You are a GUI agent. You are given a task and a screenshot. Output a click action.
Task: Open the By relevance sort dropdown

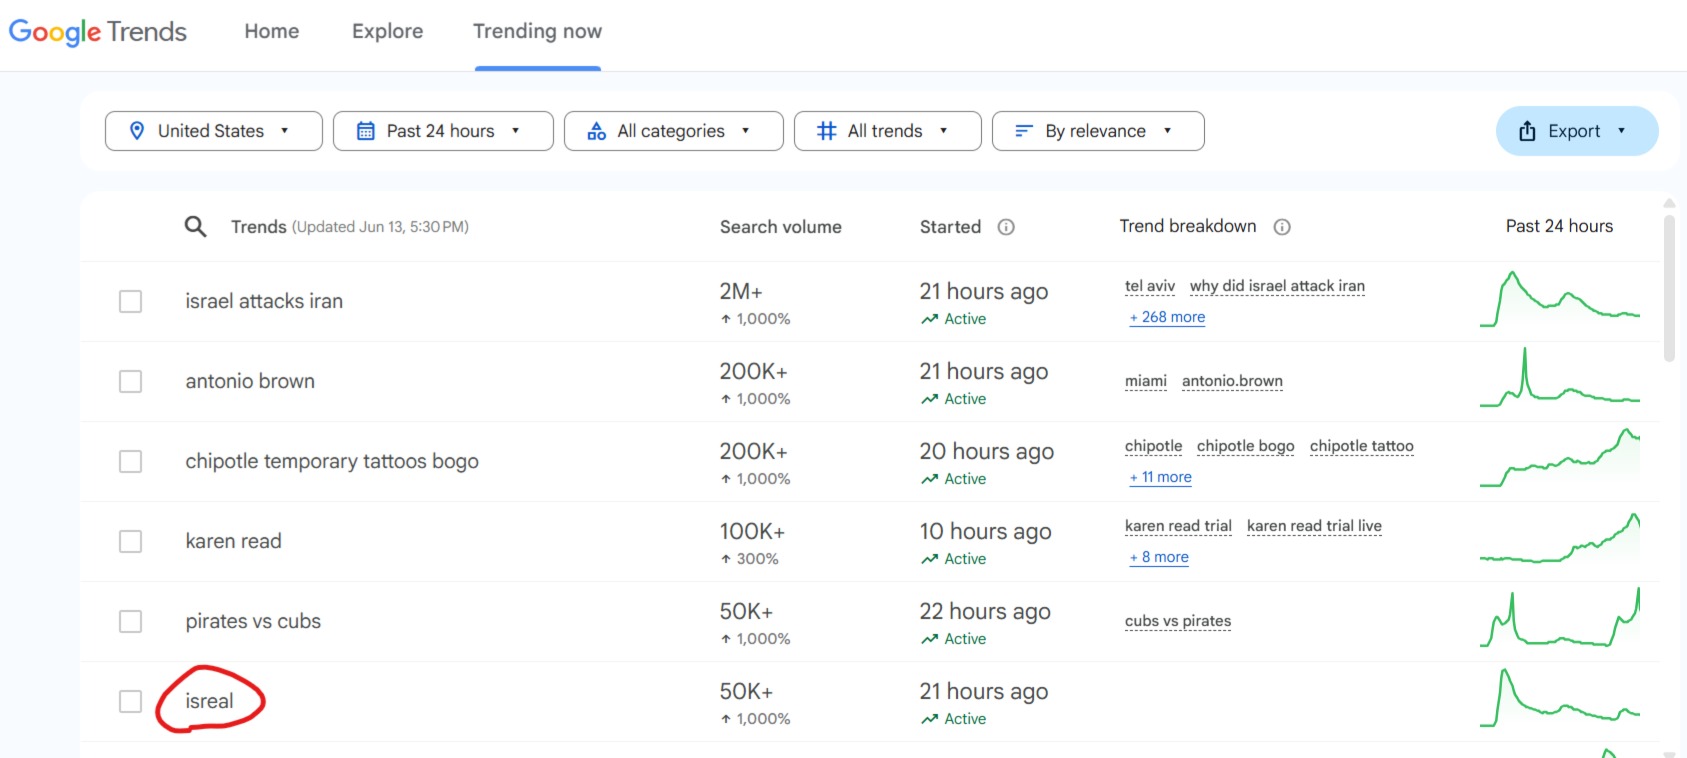point(1098,131)
